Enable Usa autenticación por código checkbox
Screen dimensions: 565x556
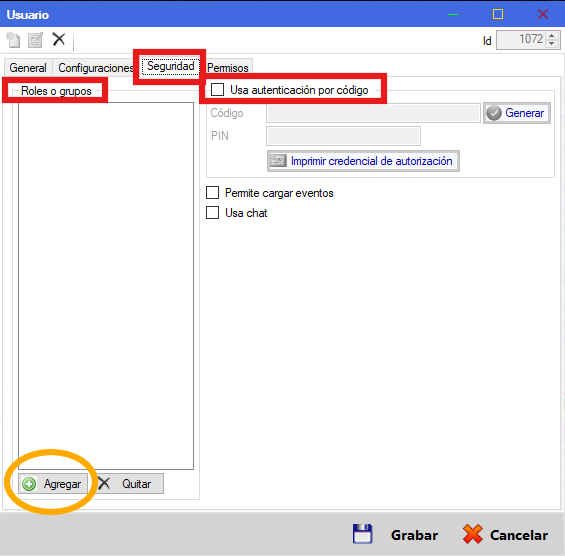click(217, 89)
